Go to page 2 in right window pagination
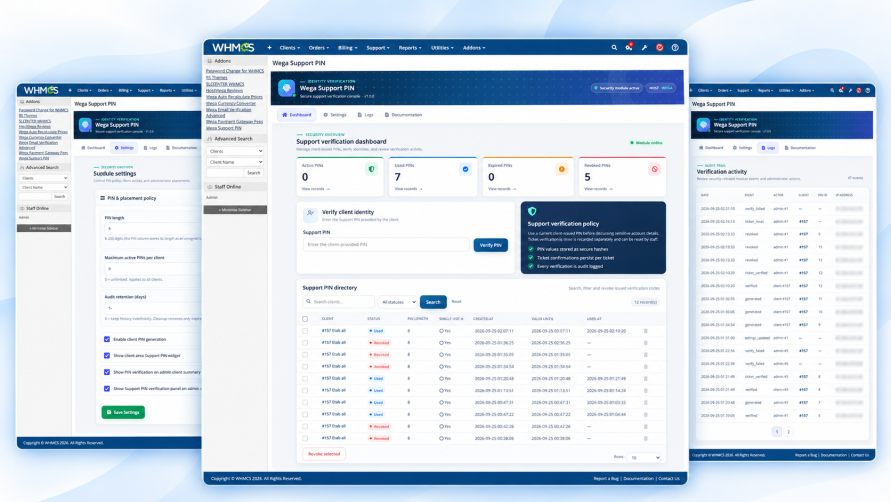The image size is (891, 502). coord(788,432)
